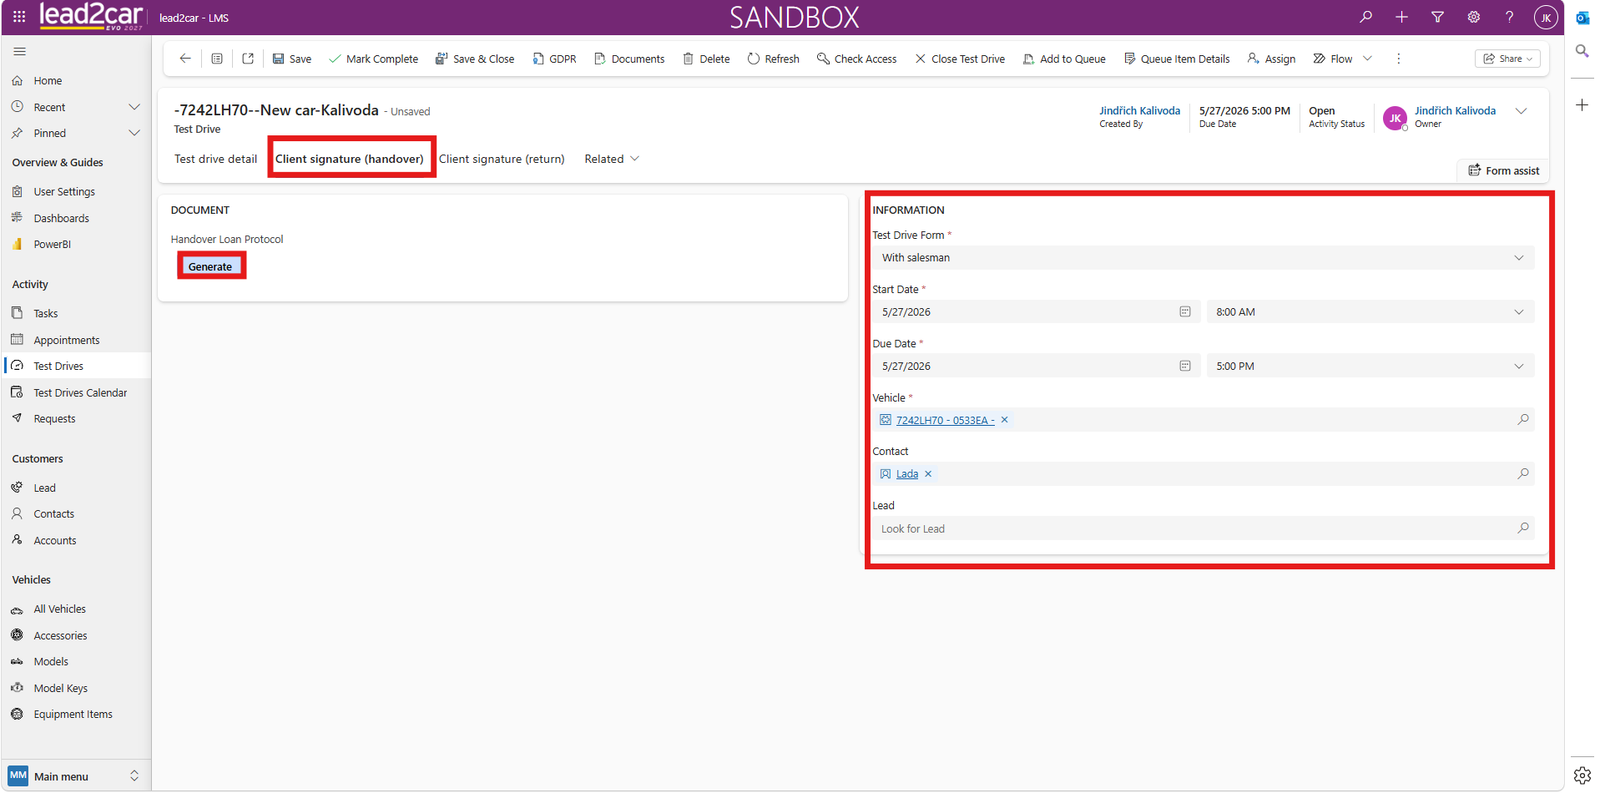1600x794 pixels.
Task: Expand the Pinned section in the sidebar
Action: click(134, 133)
